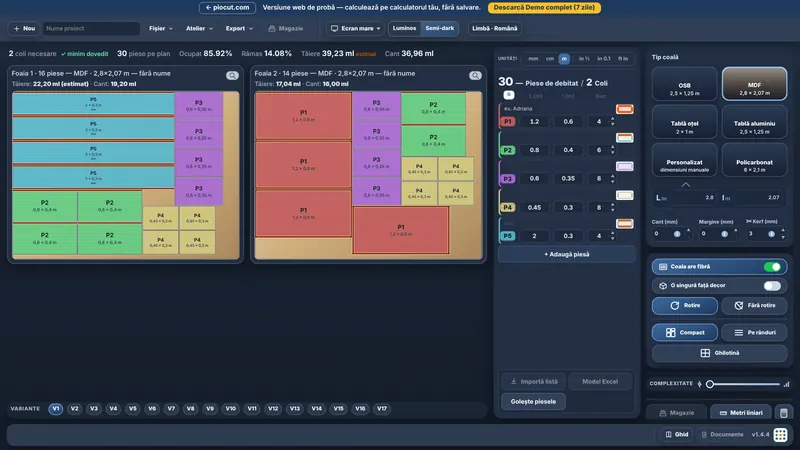Click the 'Nume proiect' input field

pos(91,29)
